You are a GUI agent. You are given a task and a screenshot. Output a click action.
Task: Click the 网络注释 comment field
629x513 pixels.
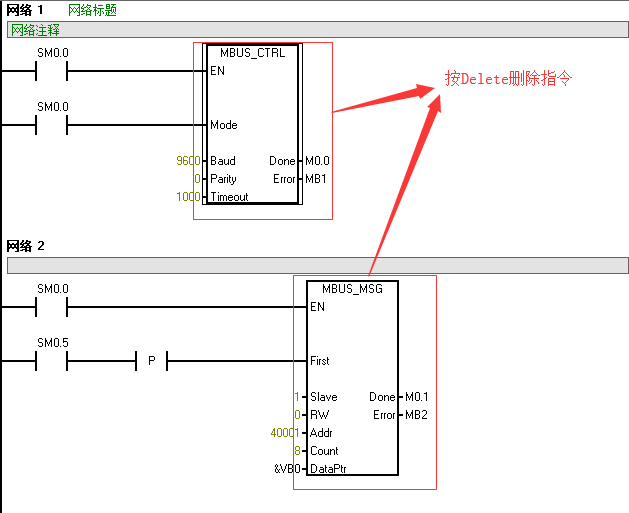pyautogui.click(x=36, y=29)
